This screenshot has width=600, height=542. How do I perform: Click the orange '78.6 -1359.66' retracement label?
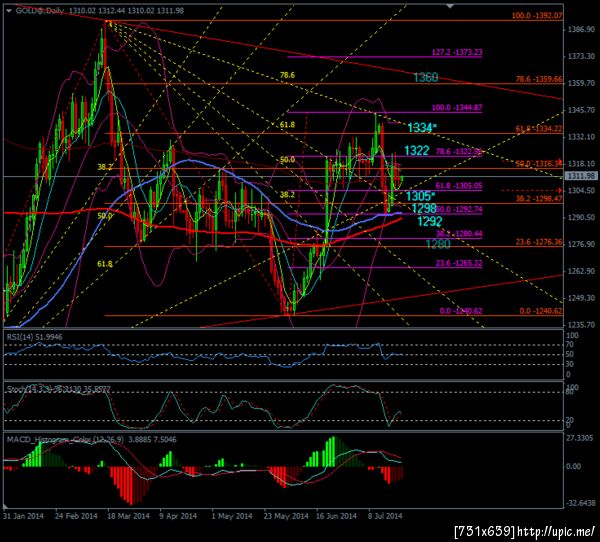[539, 79]
